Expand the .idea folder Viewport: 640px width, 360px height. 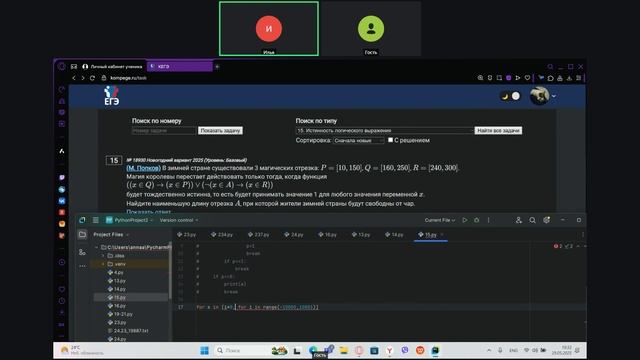pyautogui.click(x=103, y=256)
